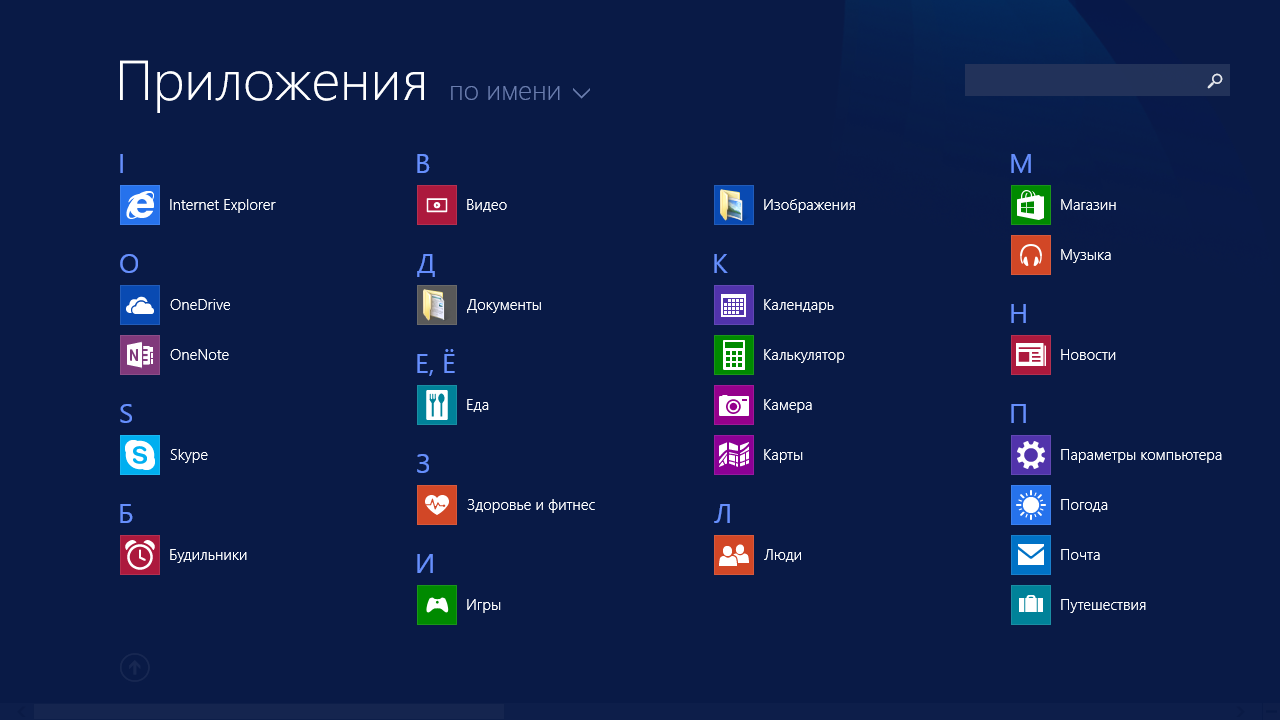Open the 'по имени' sort dropdown
The image size is (1280, 720).
(x=519, y=92)
